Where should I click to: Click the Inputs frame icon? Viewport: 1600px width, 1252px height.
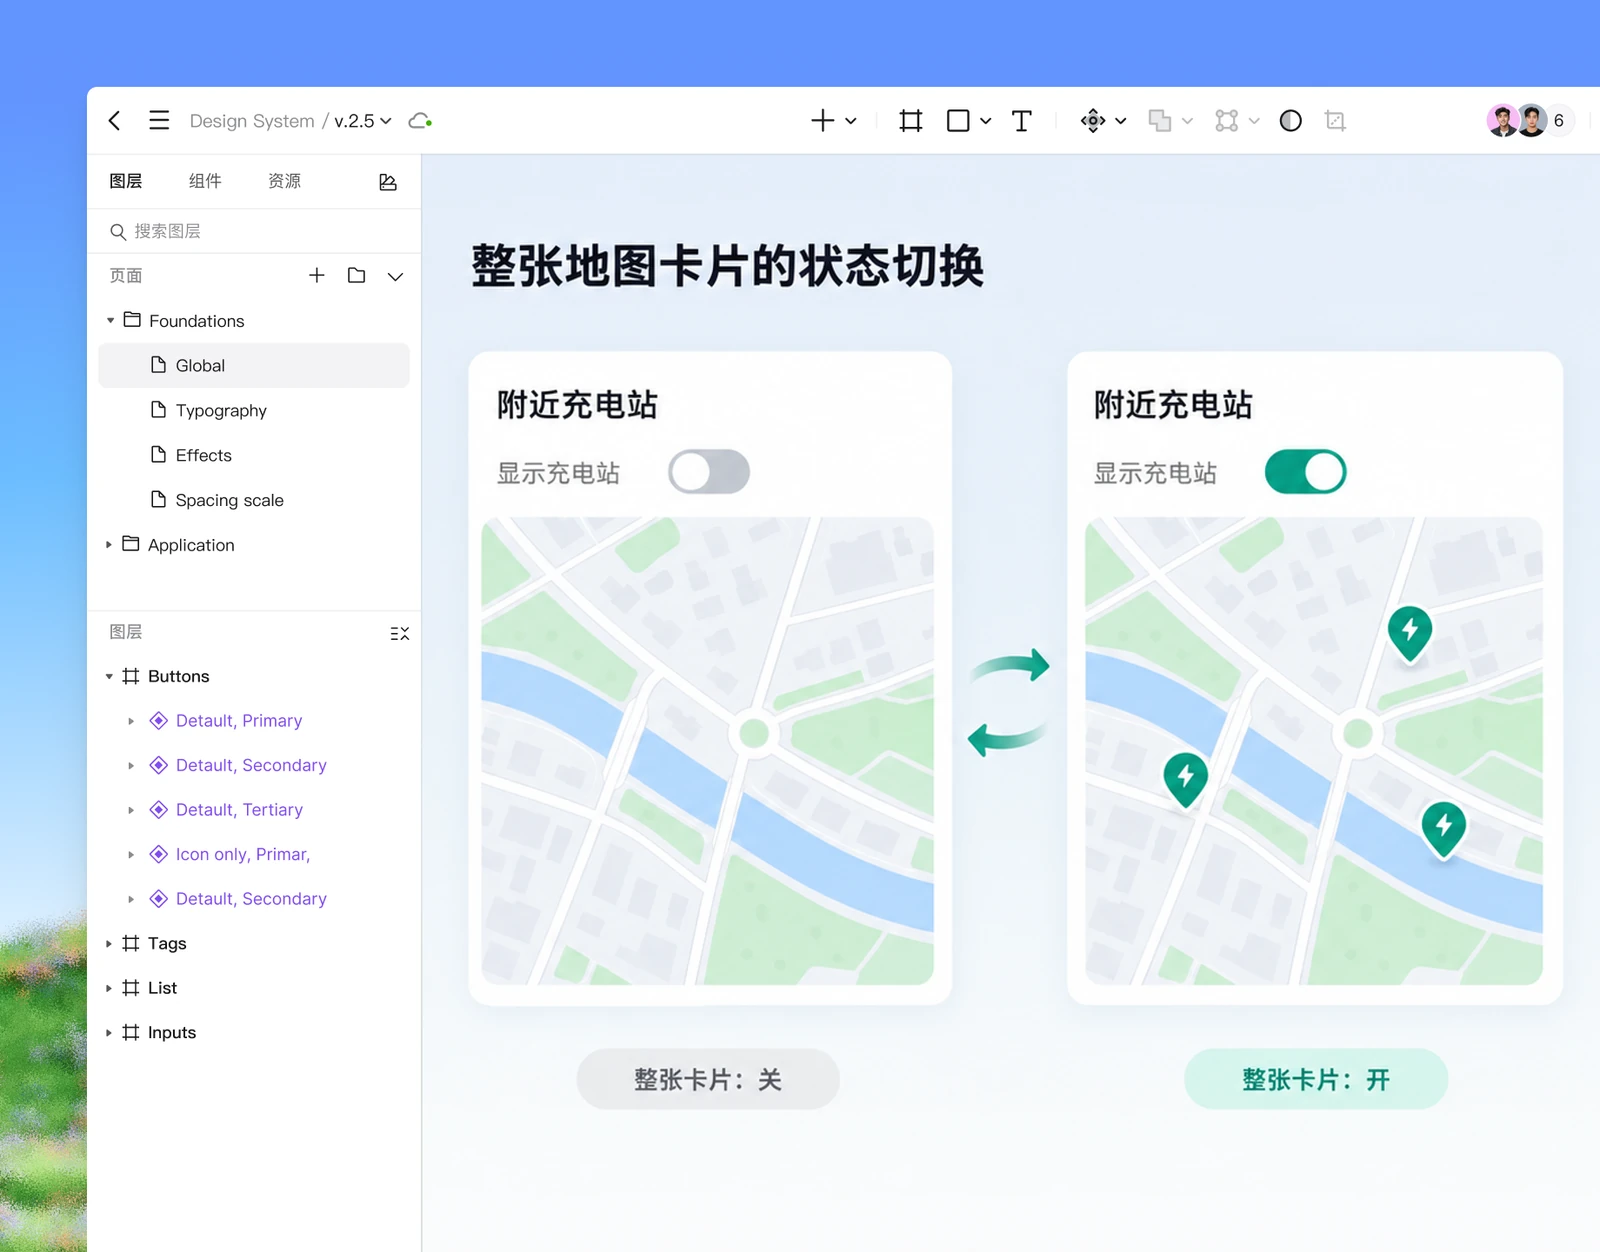click(131, 1032)
